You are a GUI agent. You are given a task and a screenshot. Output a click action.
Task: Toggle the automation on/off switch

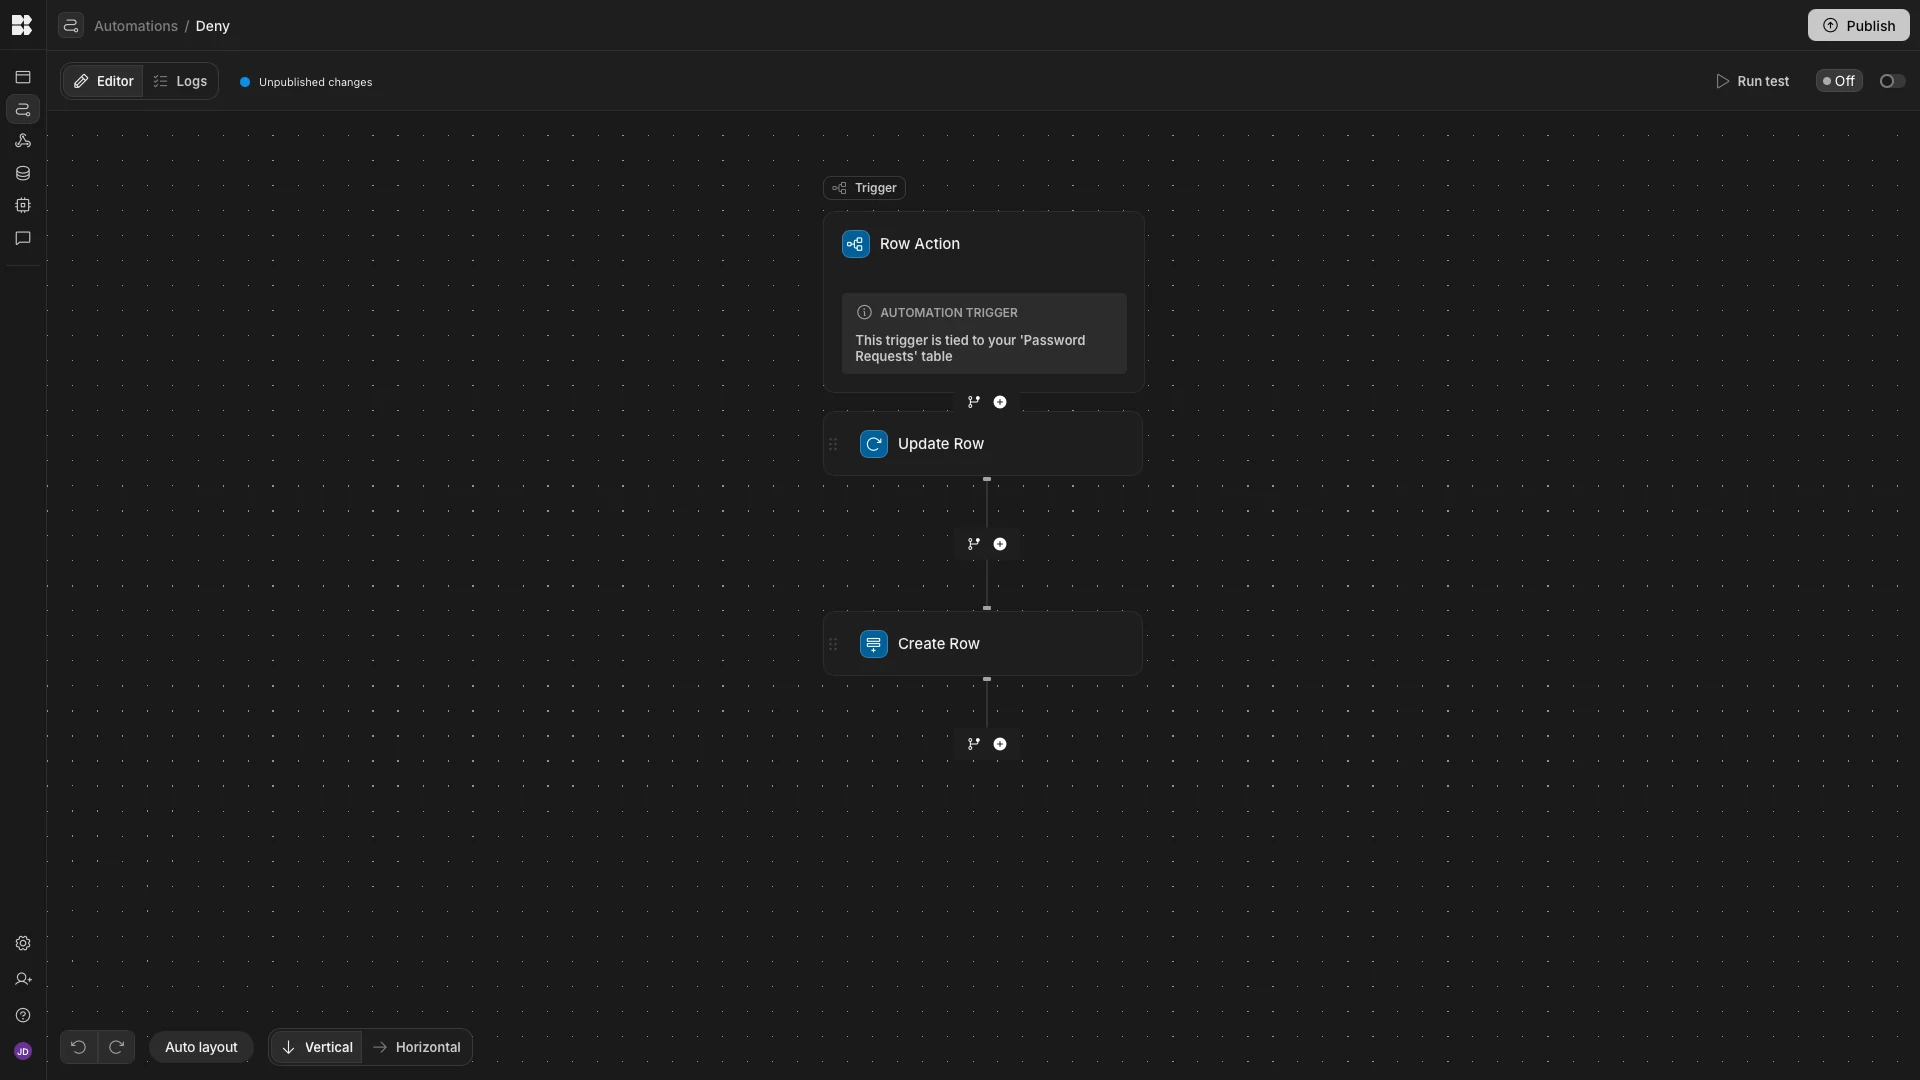pos(1892,81)
